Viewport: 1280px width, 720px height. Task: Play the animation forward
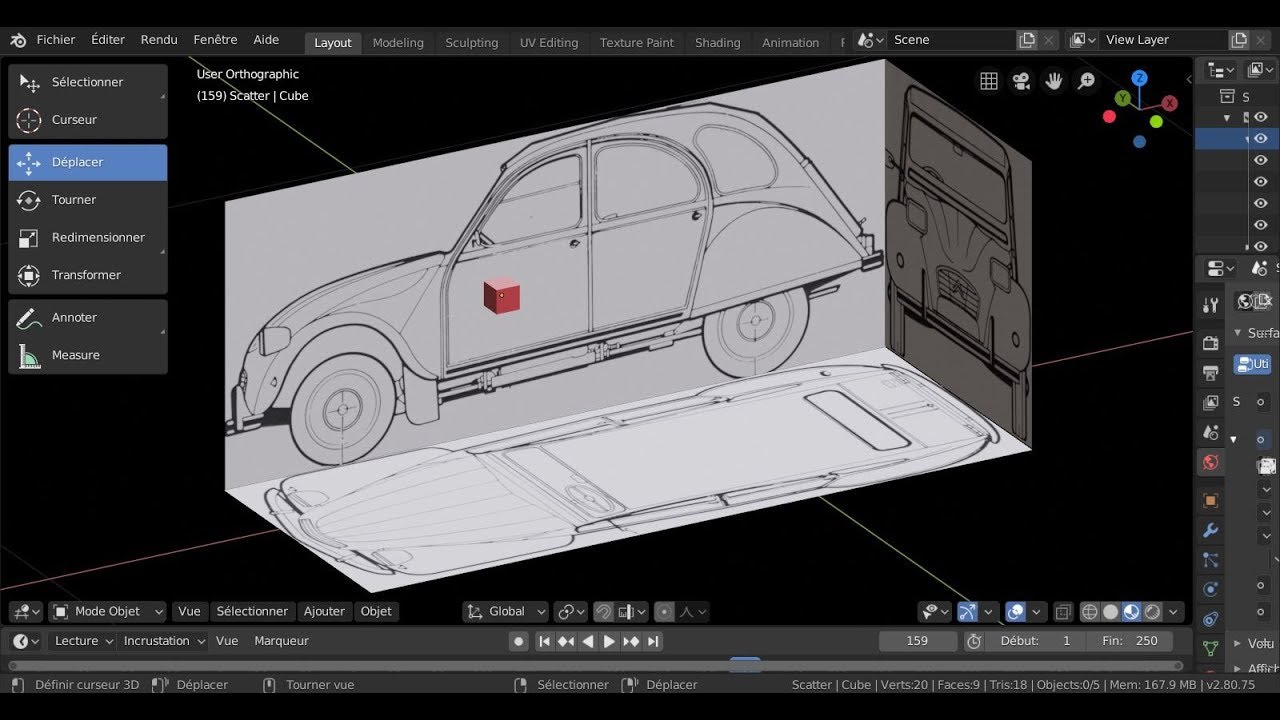(609, 641)
